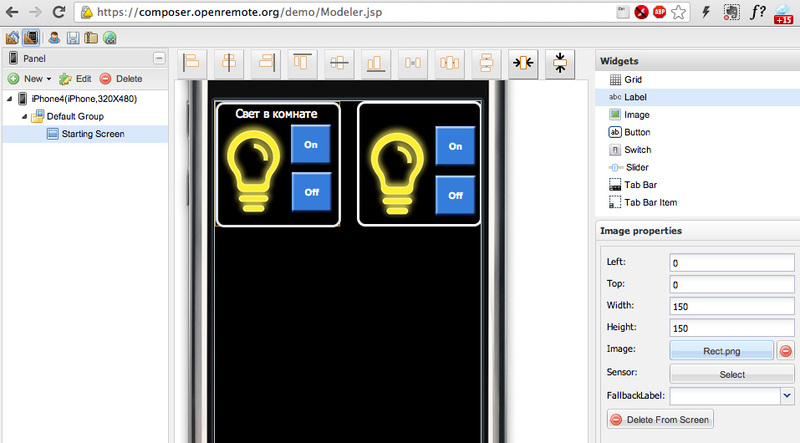The width and height of the screenshot is (800, 443).
Task: Open the UI Designer toolbar icon
Action: 31,38
